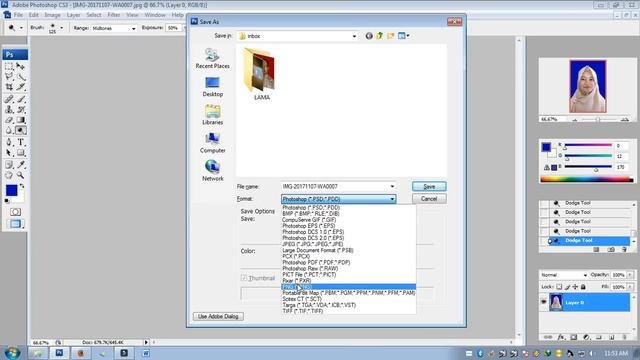
Task: Toggle lock position icon in Layers
Action: [x=575, y=287]
